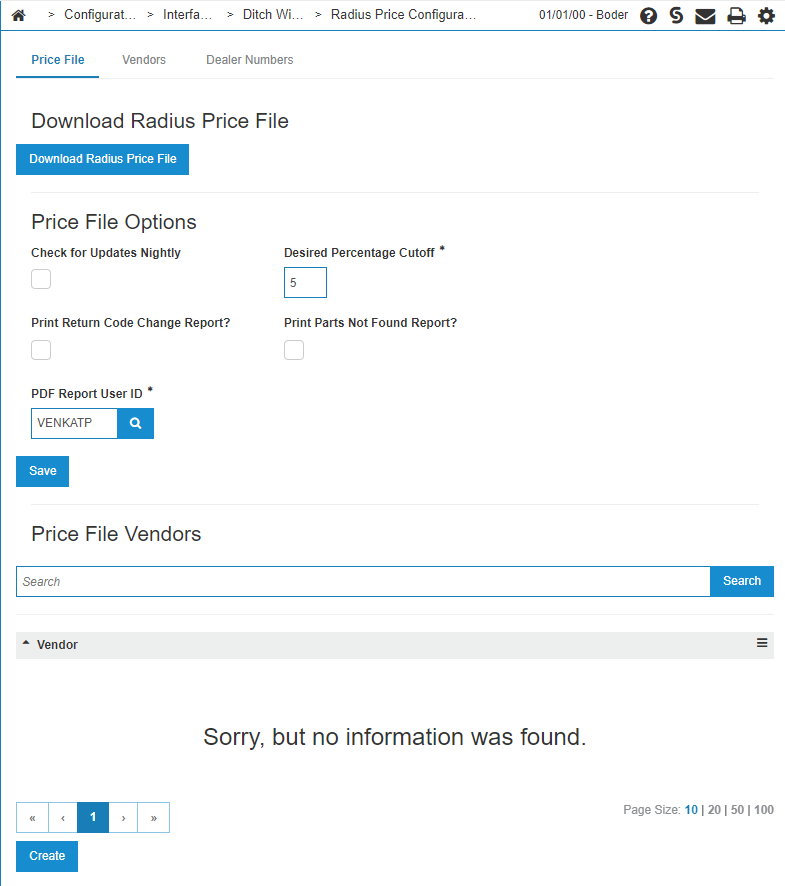Viewport: 785px width, 886px height.
Task: Open the mail envelope icon
Action: click(705, 16)
